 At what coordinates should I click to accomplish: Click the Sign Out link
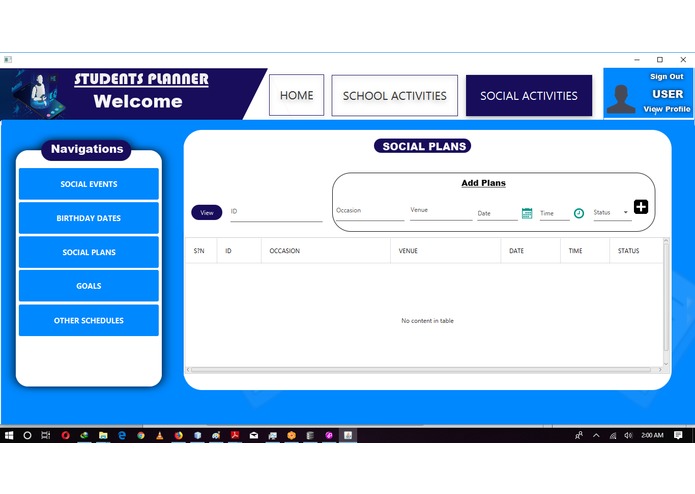coord(666,76)
